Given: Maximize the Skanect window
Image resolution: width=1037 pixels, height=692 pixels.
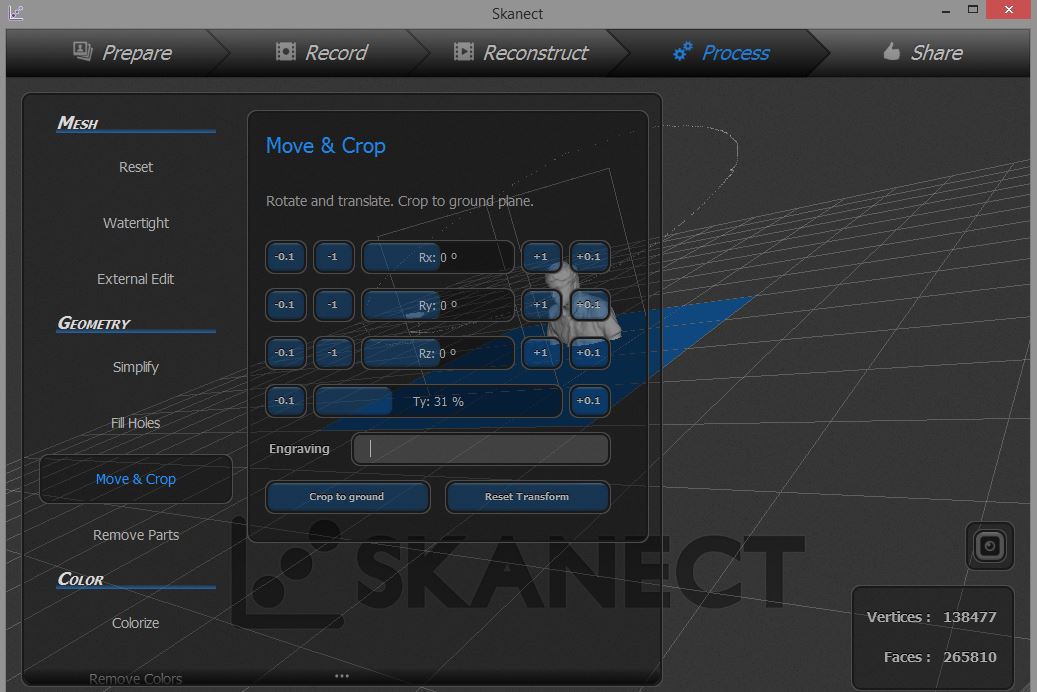Looking at the screenshot, I should click(x=973, y=9).
